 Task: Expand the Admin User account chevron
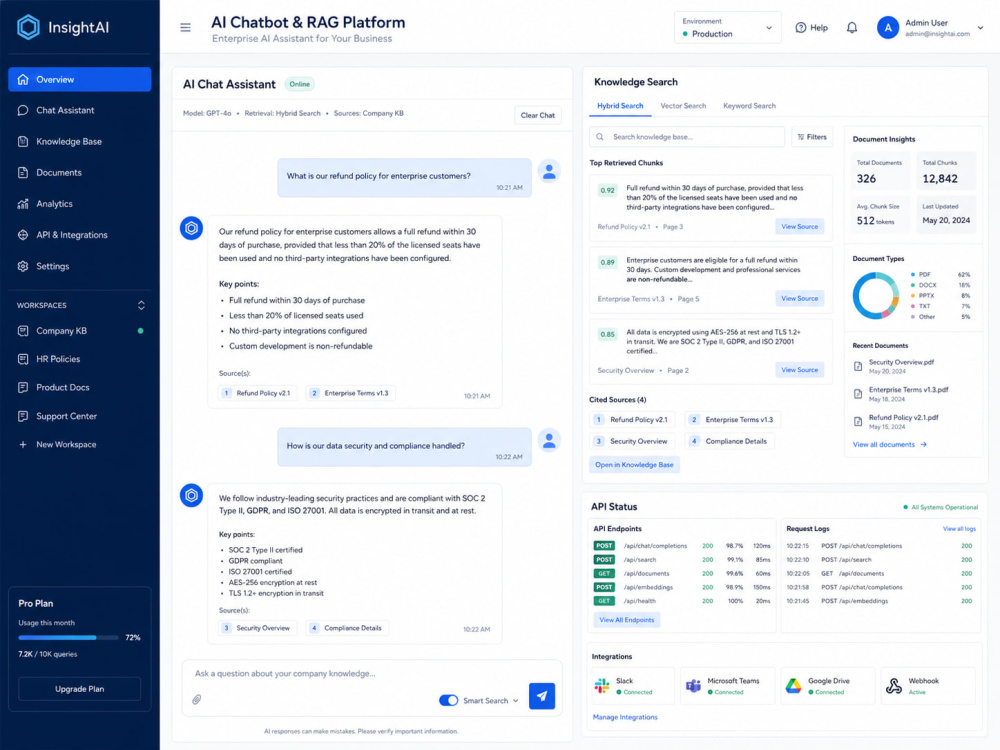click(980, 28)
